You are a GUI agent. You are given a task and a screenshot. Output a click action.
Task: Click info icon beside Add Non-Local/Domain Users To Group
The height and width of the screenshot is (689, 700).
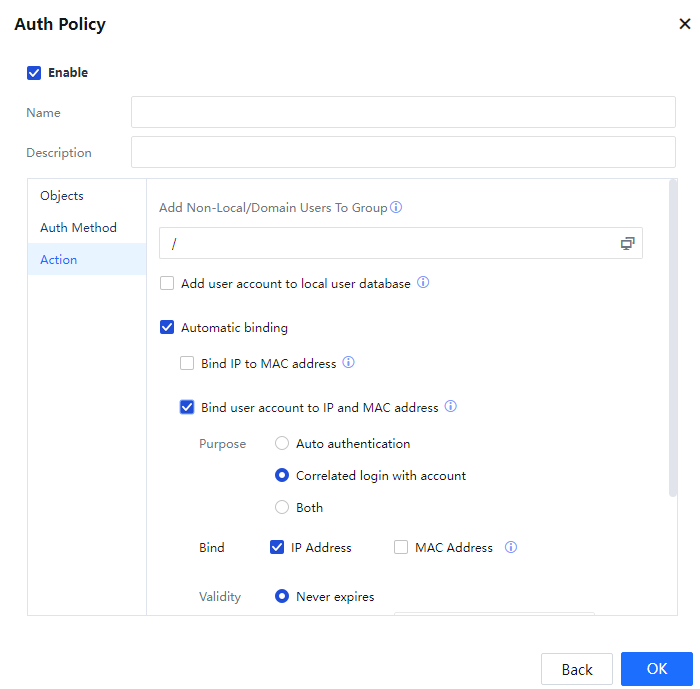pyautogui.click(x=396, y=208)
